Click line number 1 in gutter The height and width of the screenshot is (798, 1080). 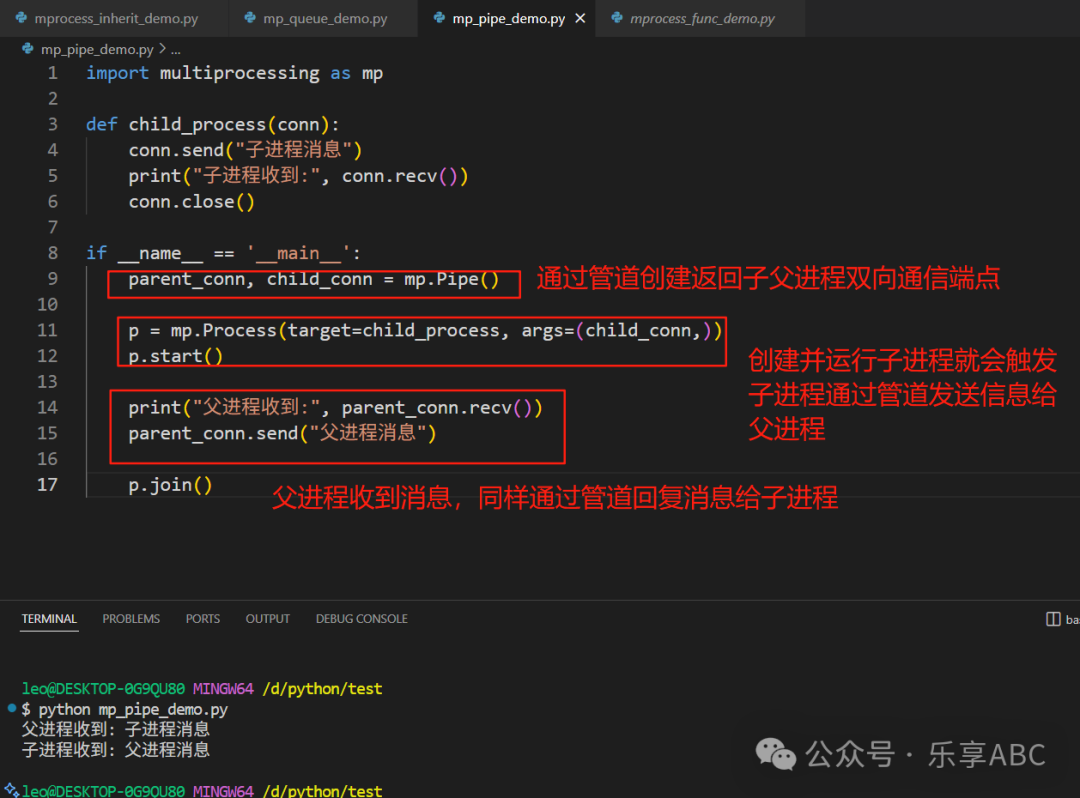pos(53,73)
